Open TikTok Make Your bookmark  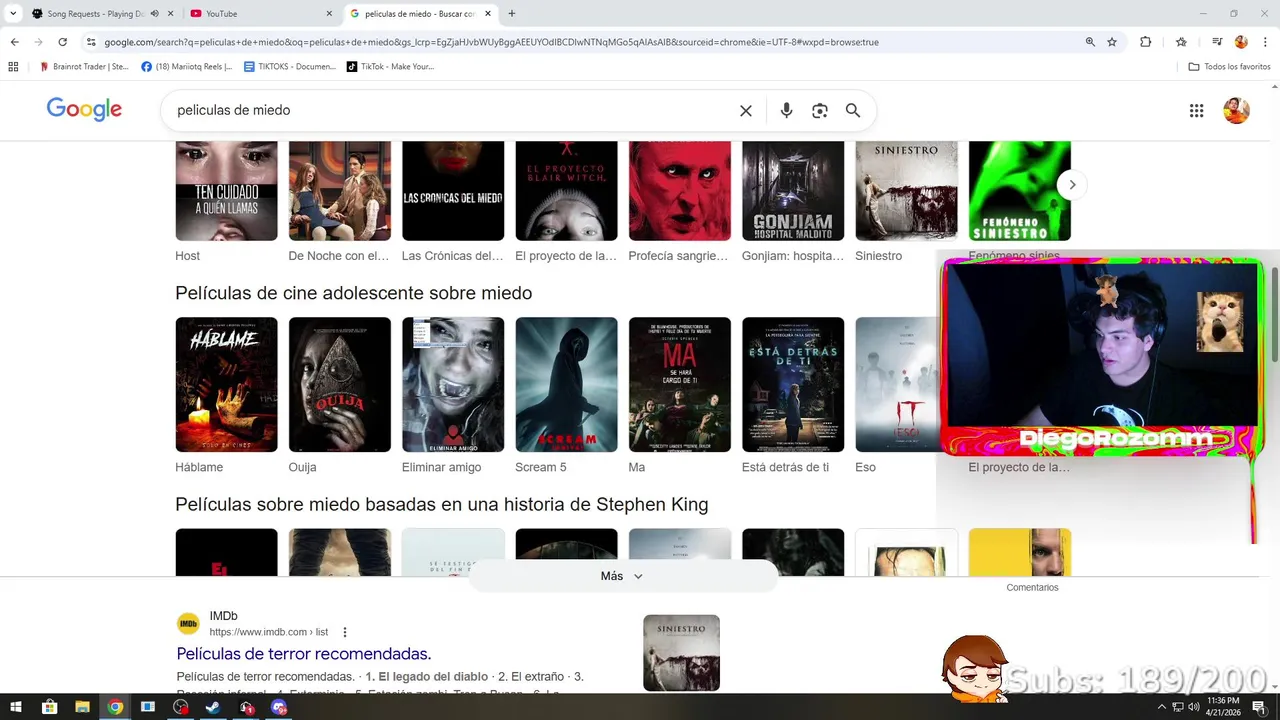tap(390, 67)
